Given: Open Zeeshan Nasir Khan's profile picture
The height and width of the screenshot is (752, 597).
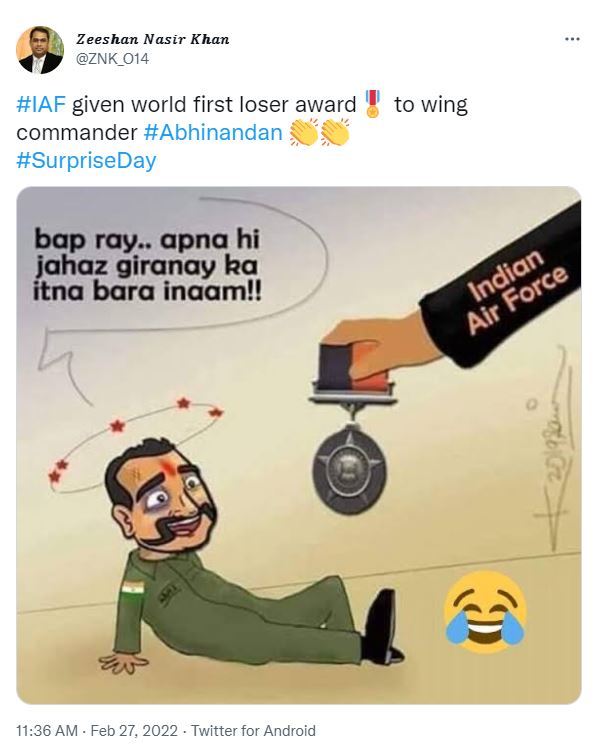Looking at the screenshot, I should pos(39,50).
